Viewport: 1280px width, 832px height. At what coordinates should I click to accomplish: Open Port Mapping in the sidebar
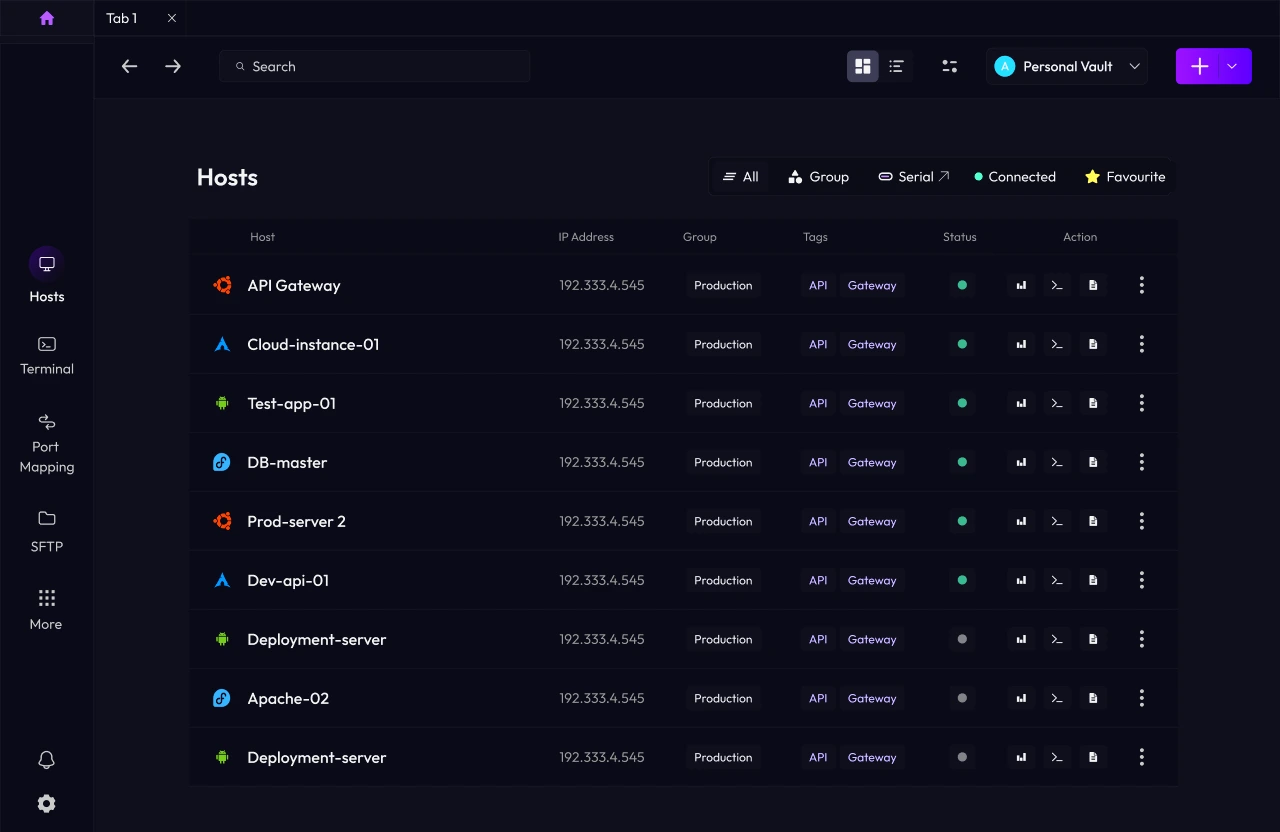click(x=46, y=444)
